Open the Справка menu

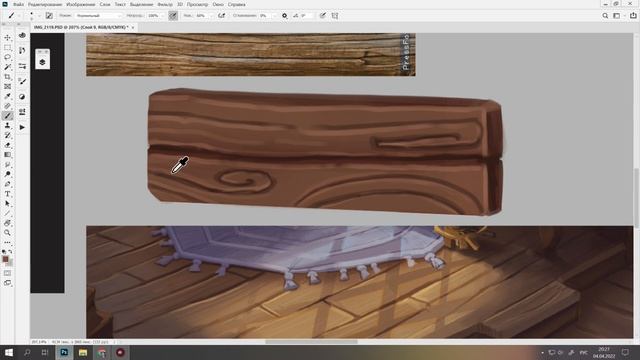pos(237,4)
